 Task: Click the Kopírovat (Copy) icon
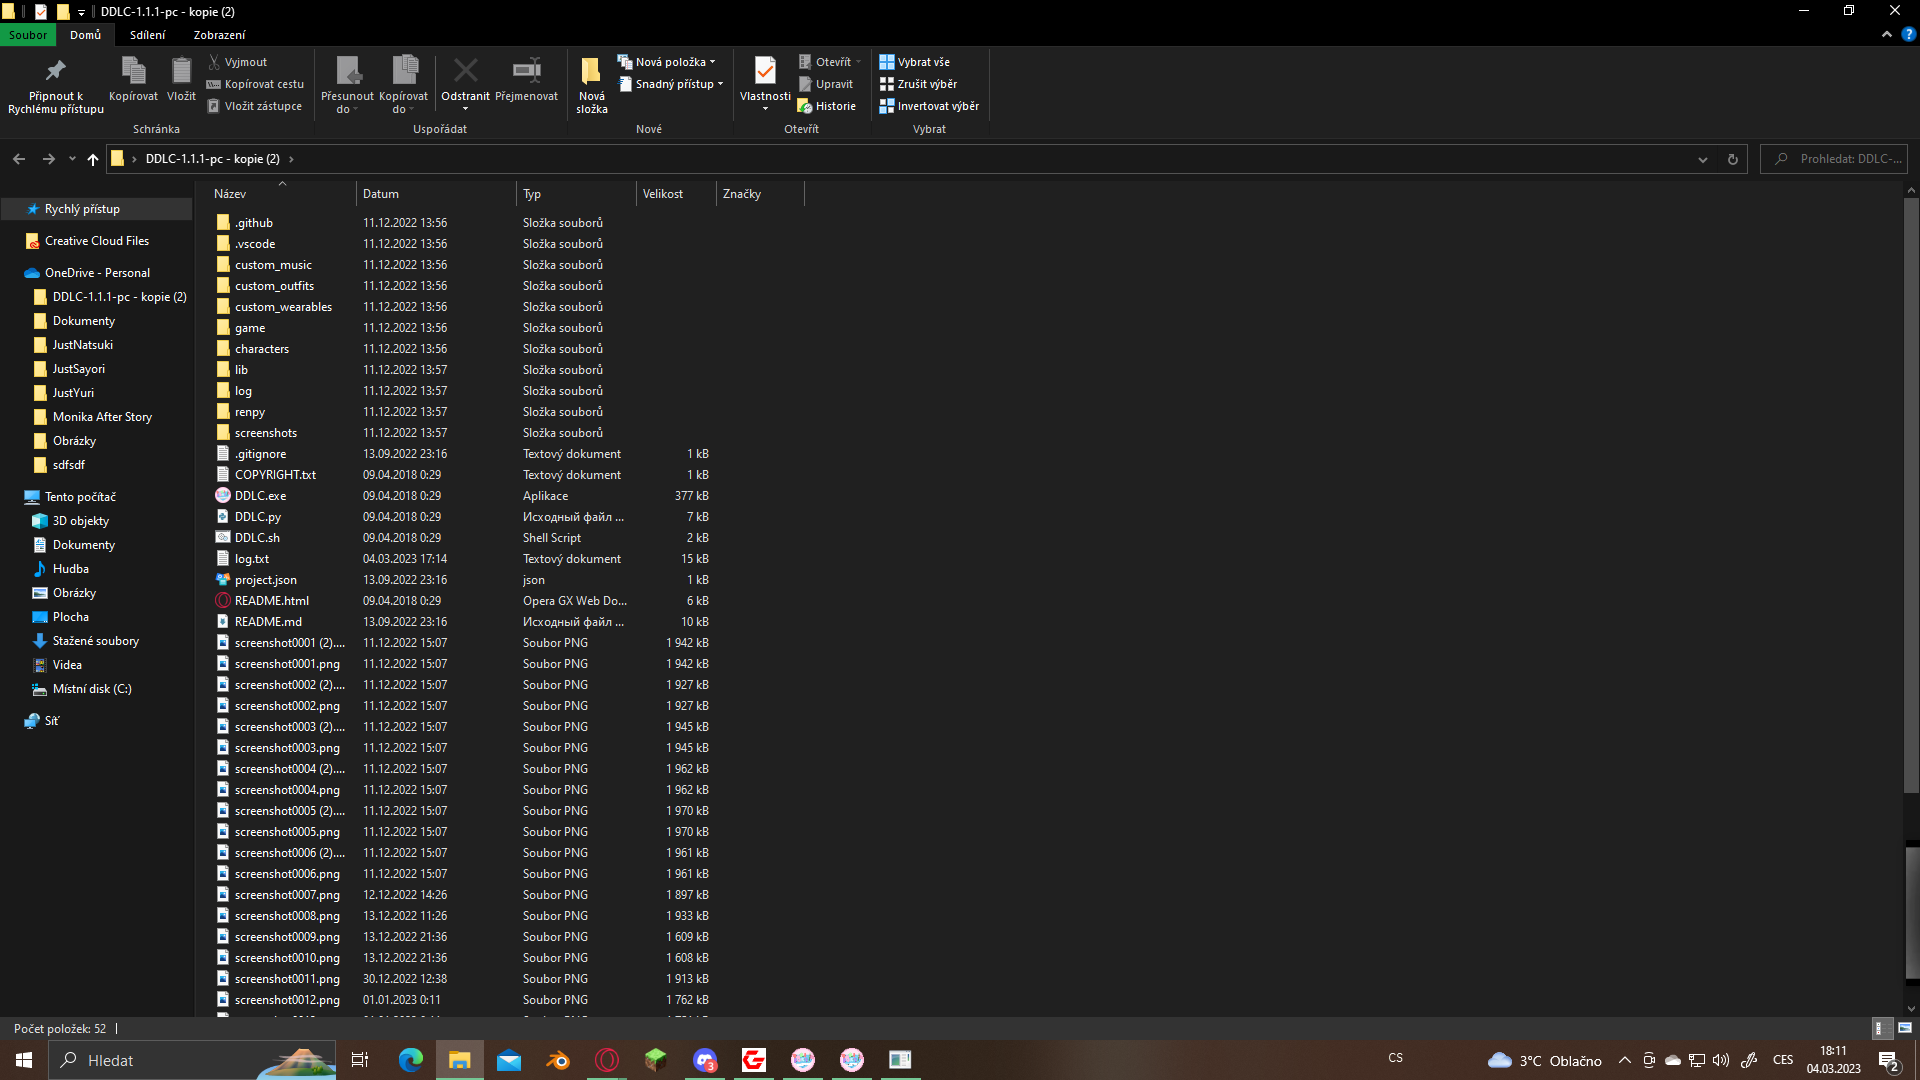133,80
